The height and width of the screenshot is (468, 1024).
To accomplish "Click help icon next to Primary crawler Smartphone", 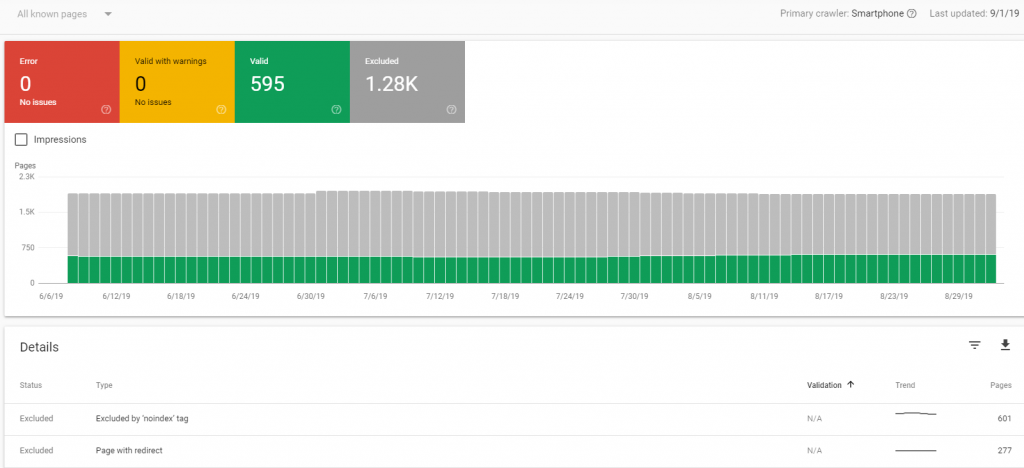I will tap(911, 14).
